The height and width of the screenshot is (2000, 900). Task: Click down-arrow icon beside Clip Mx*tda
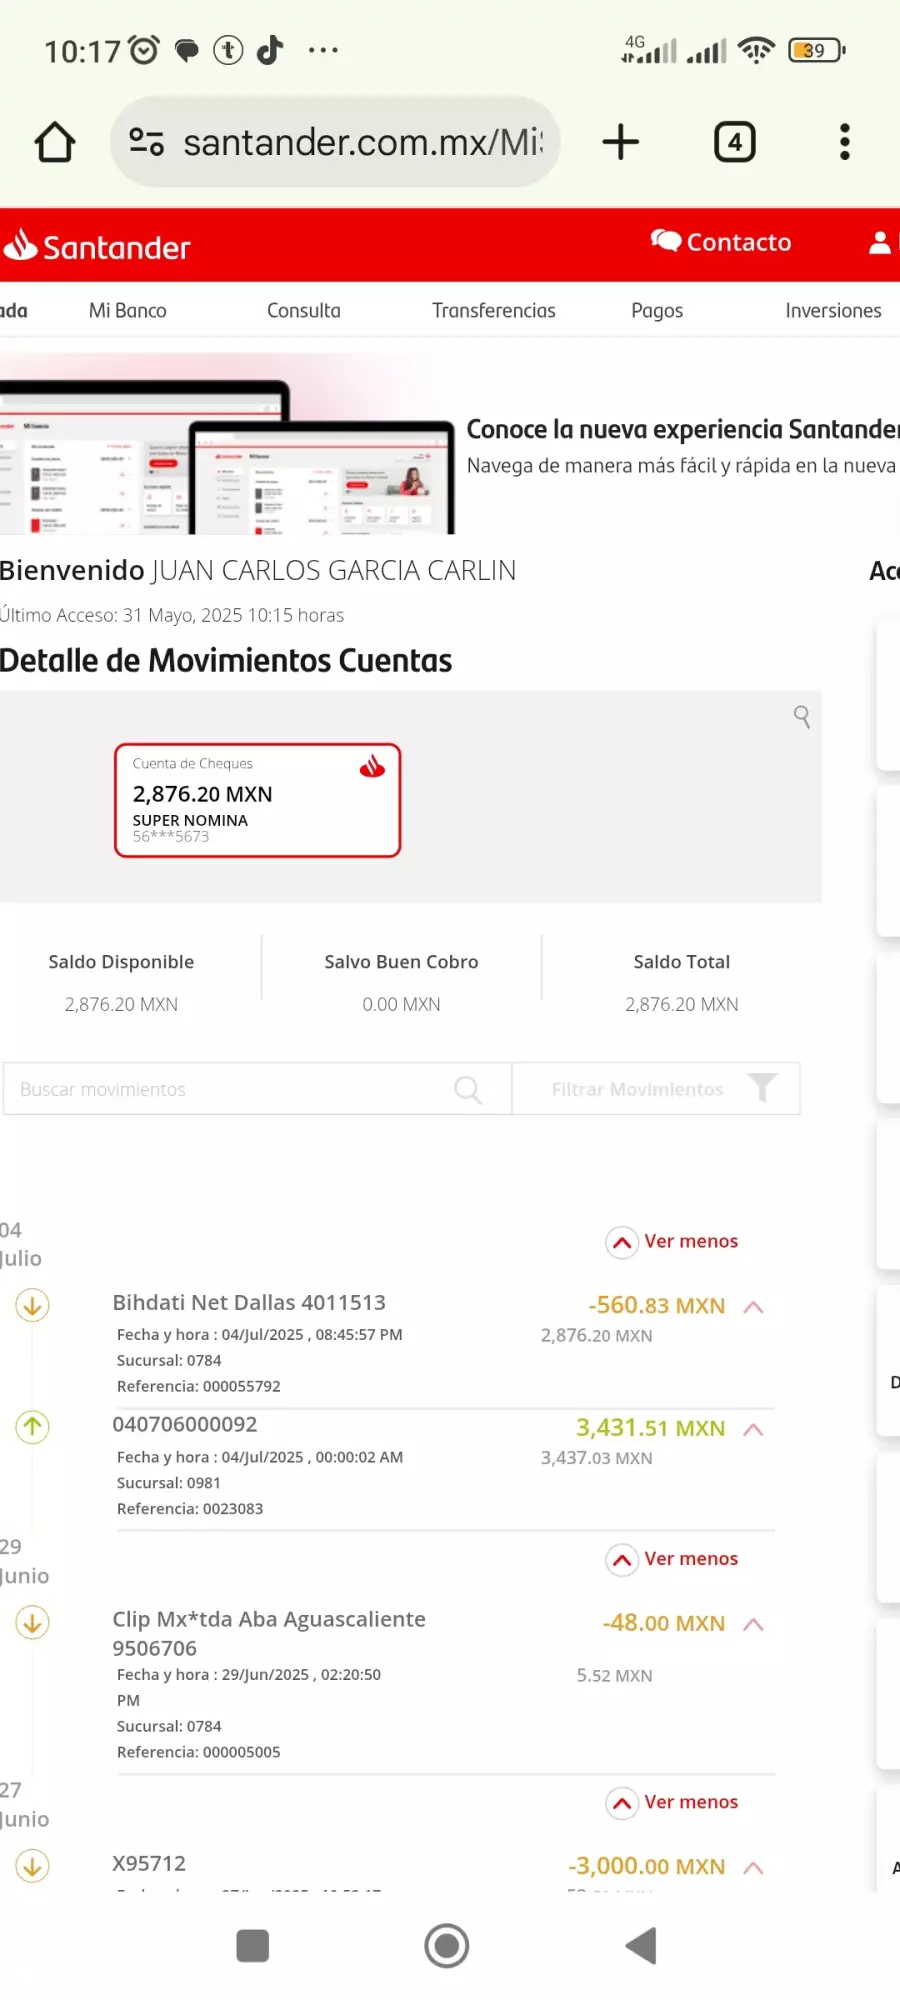(x=32, y=1623)
